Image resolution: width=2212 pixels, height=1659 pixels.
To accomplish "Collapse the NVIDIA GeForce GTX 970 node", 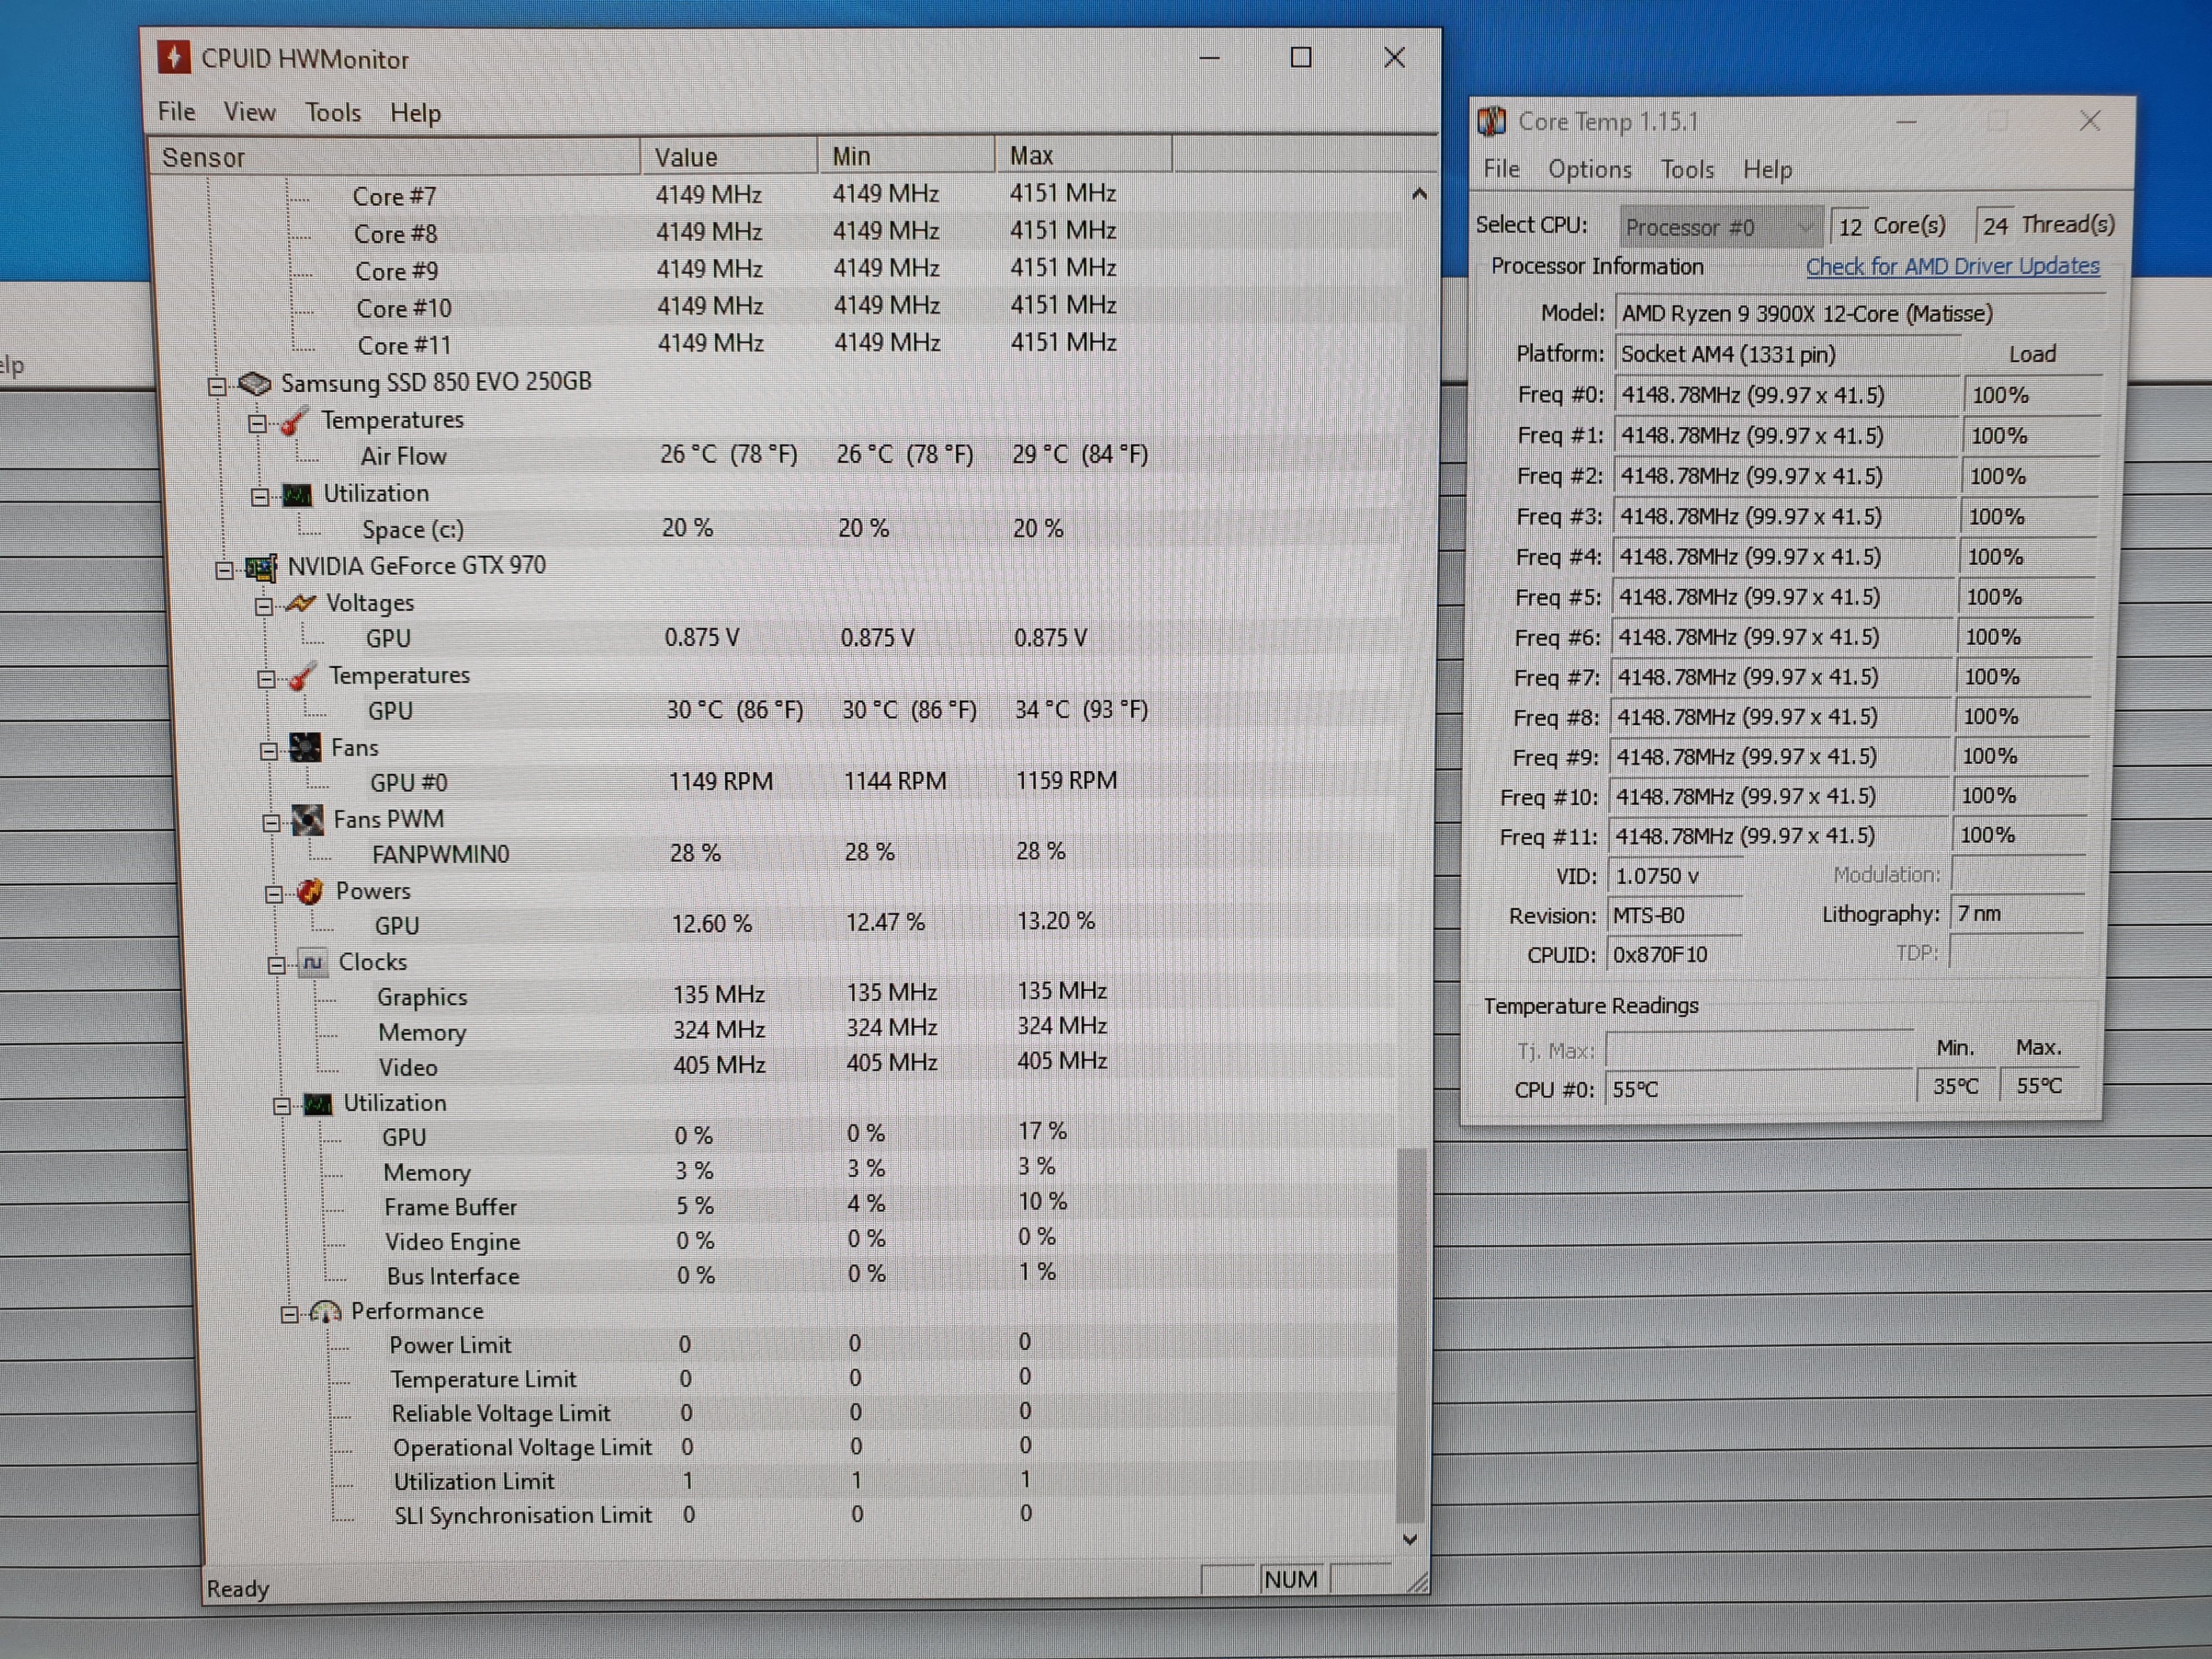I will coord(224,570).
